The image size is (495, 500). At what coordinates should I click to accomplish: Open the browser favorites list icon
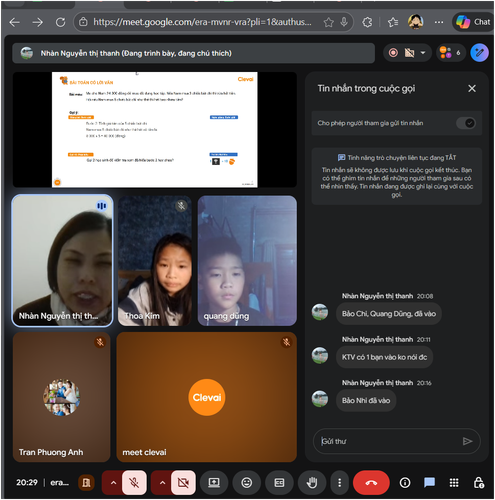[x=393, y=22]
